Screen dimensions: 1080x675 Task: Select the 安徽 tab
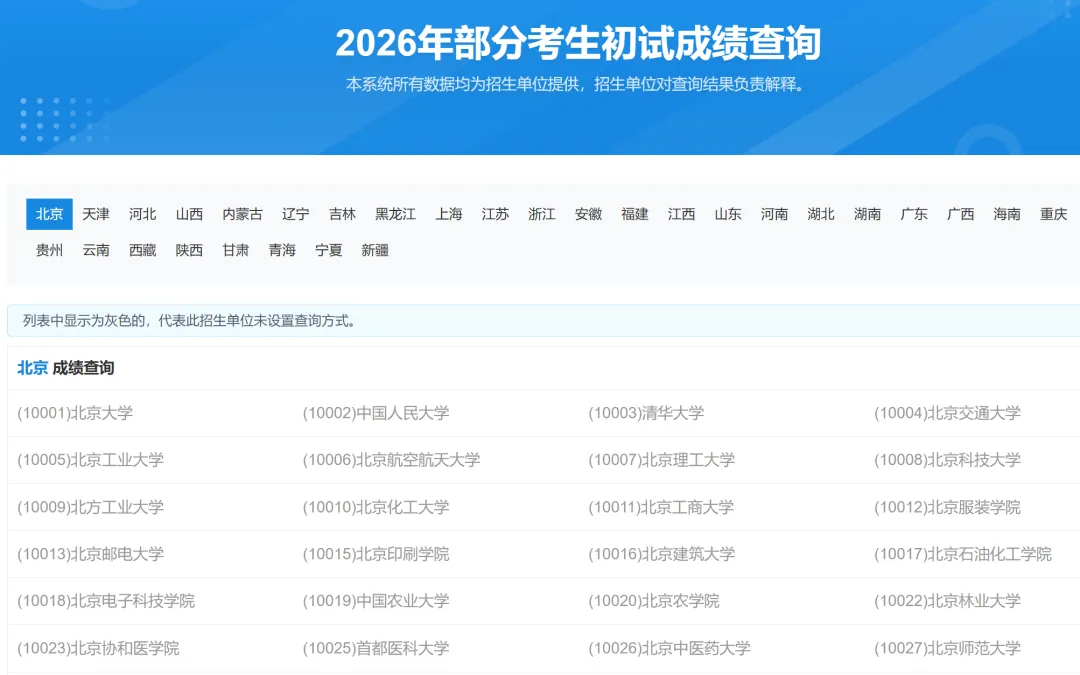(x=588, y=214)
